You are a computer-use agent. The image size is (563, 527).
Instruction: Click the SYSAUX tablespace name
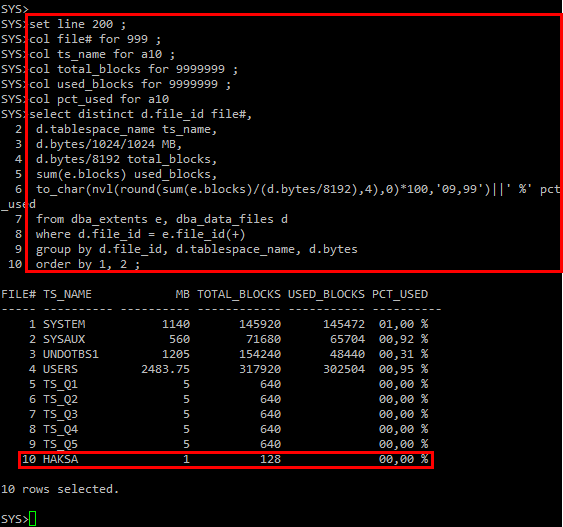click(x=64, y=339)
